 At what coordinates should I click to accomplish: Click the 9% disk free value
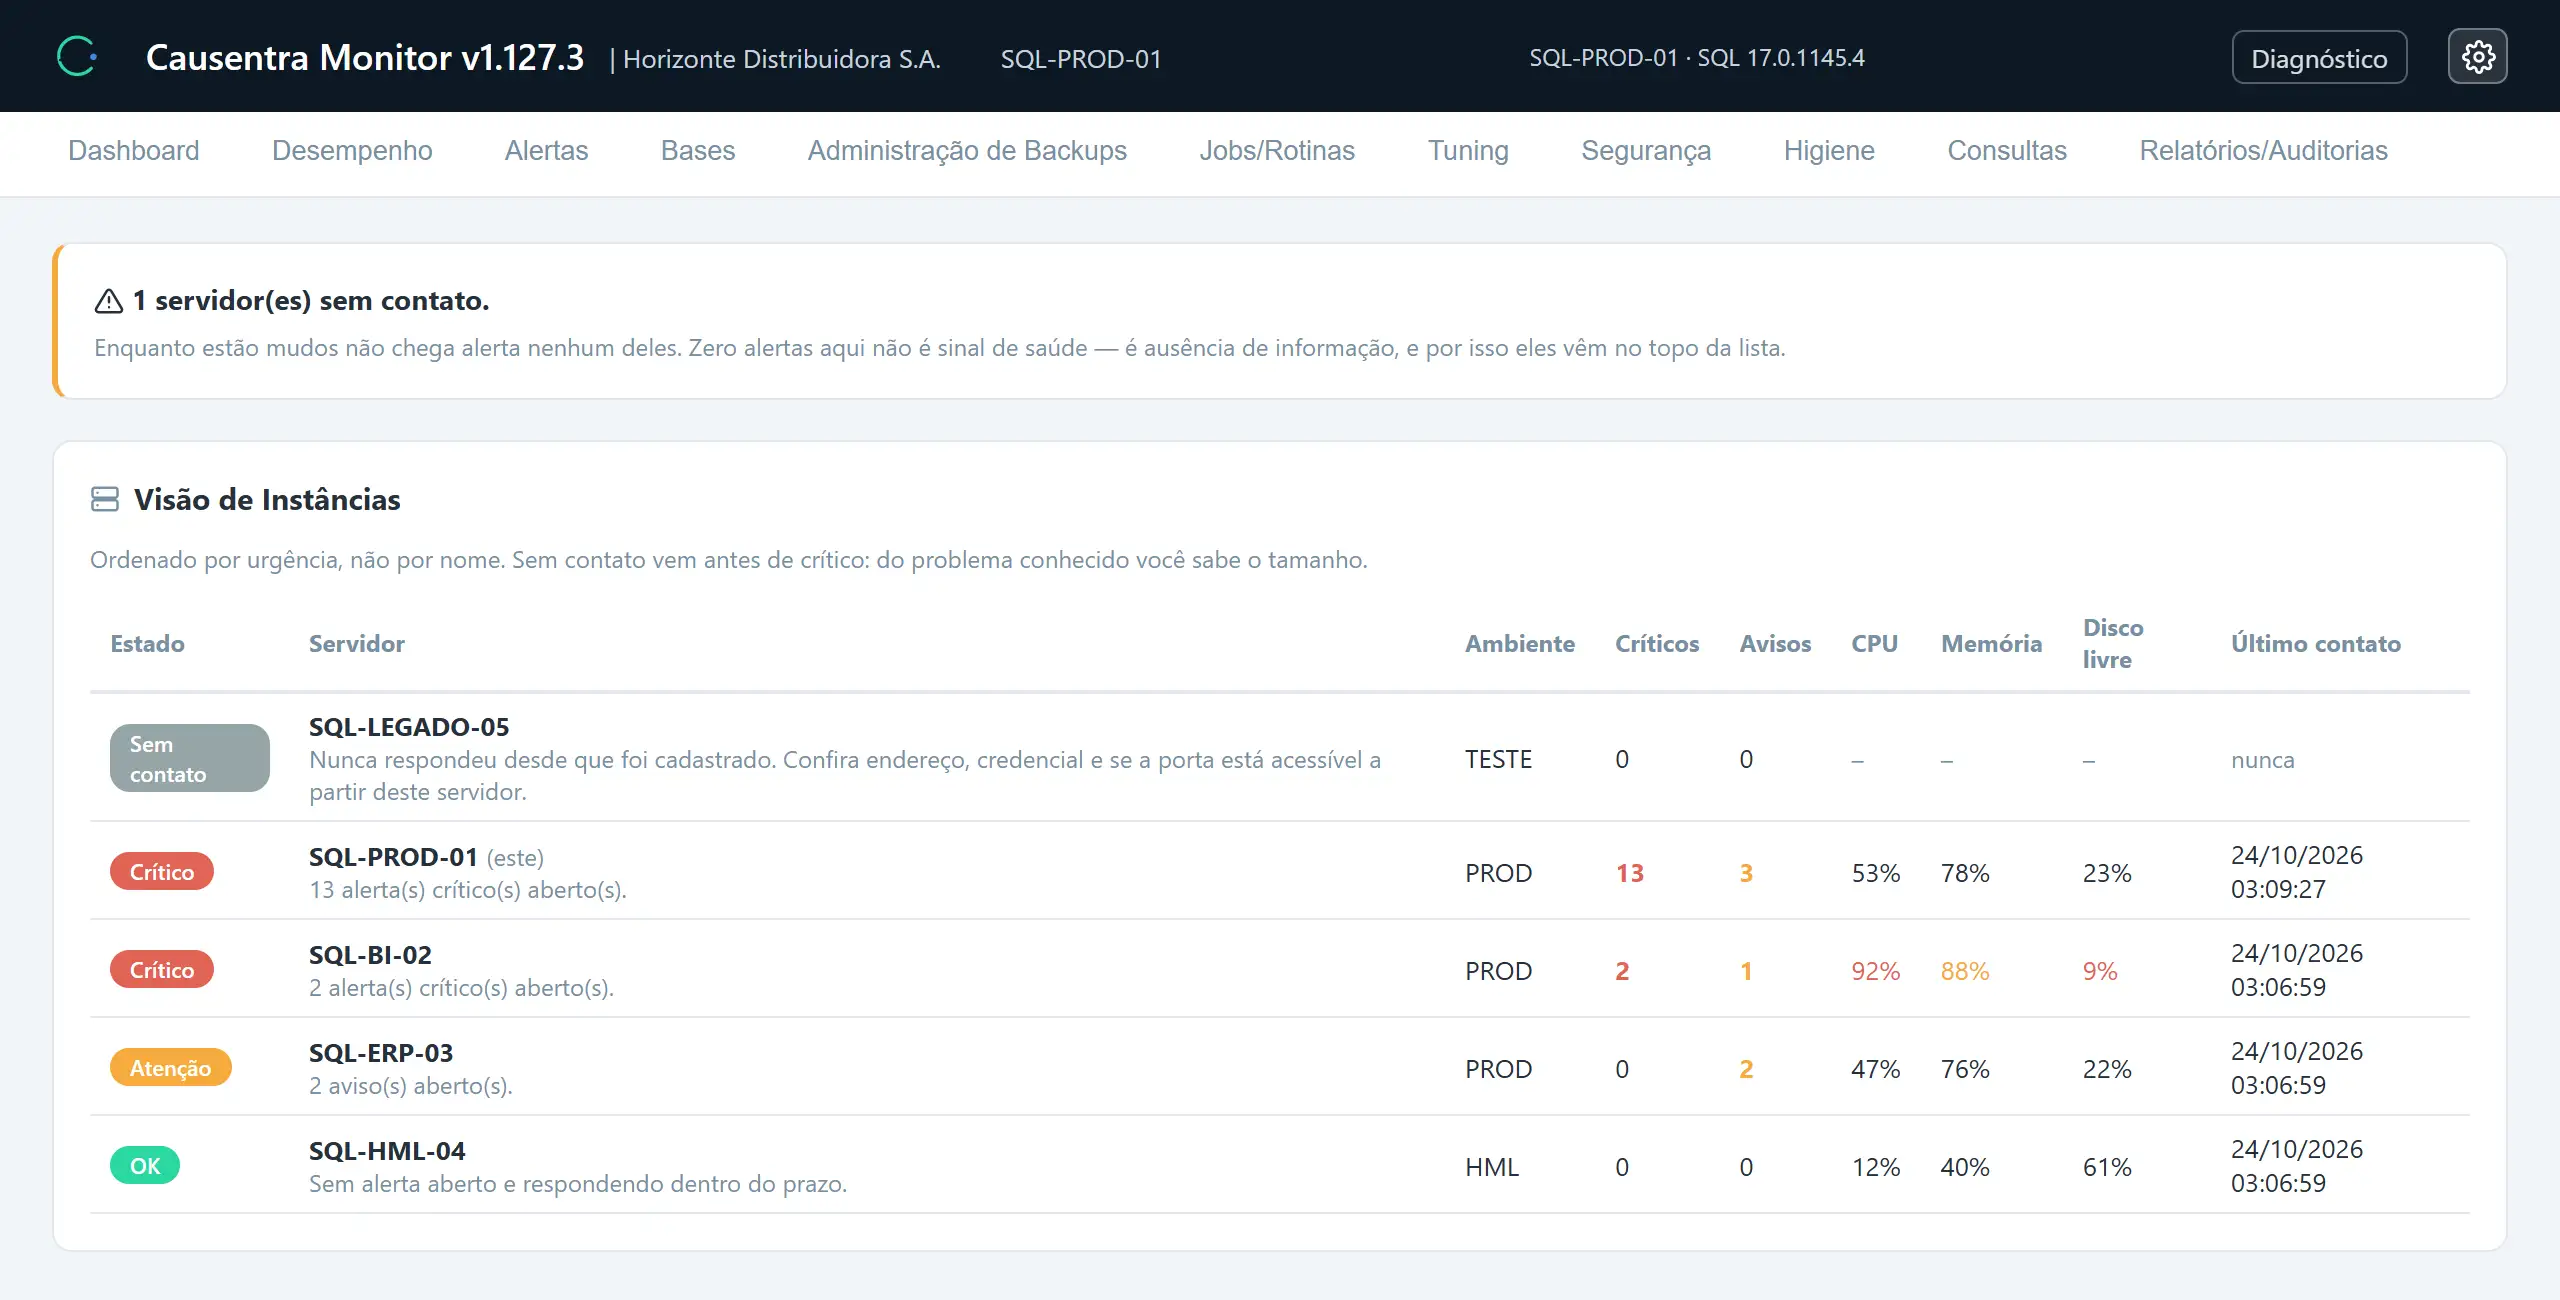(x=2100, y=971)
